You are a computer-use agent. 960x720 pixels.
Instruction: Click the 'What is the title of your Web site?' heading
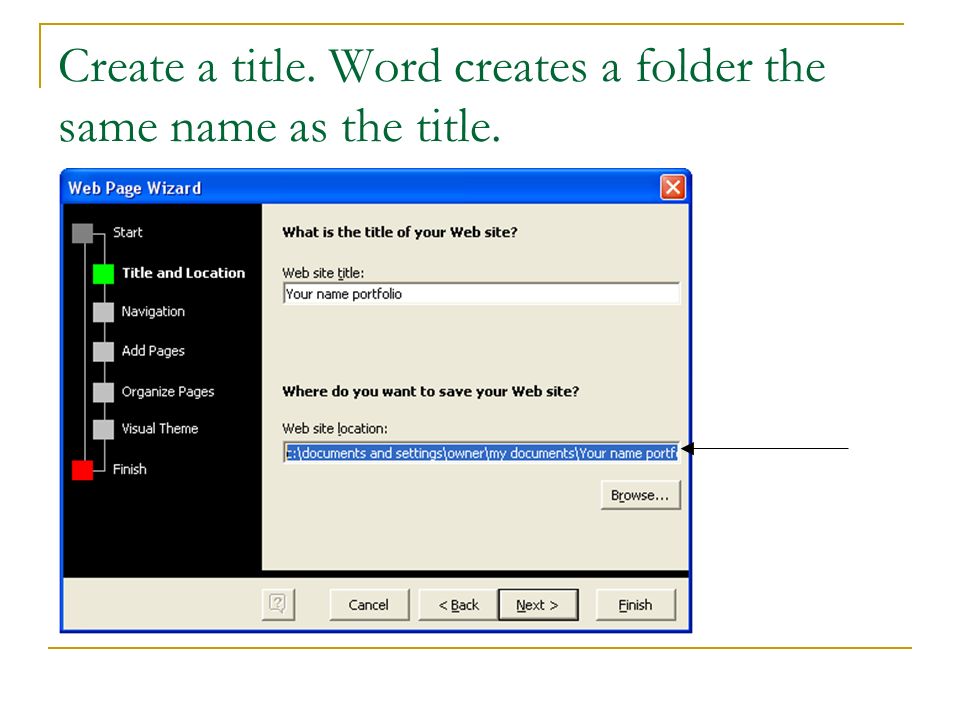click(x=400, y=233)
